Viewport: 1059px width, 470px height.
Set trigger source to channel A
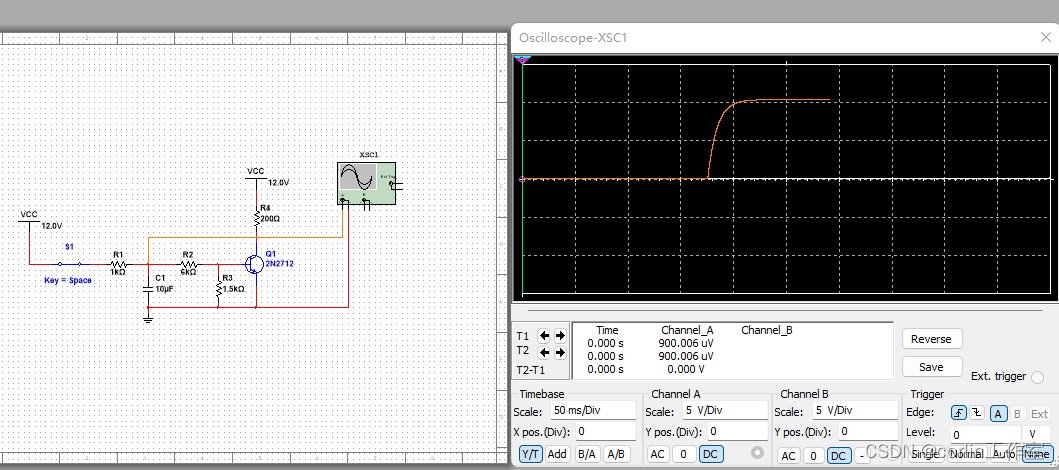tap(999, 413)
